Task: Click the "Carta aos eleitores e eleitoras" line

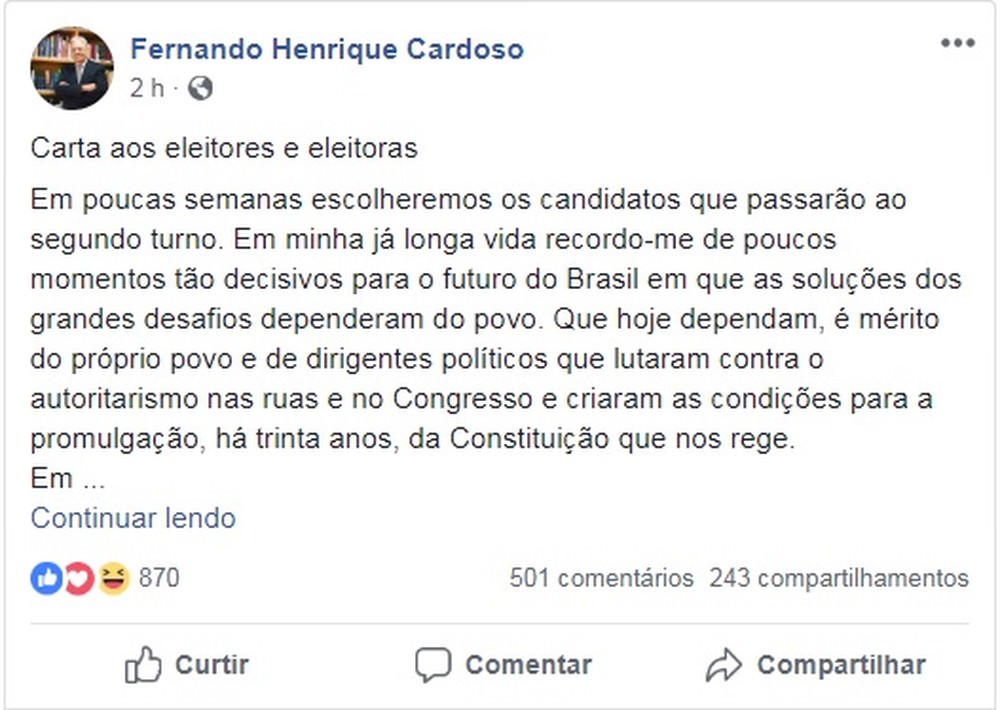Action: pyautogui.click(x=224, y=149)
